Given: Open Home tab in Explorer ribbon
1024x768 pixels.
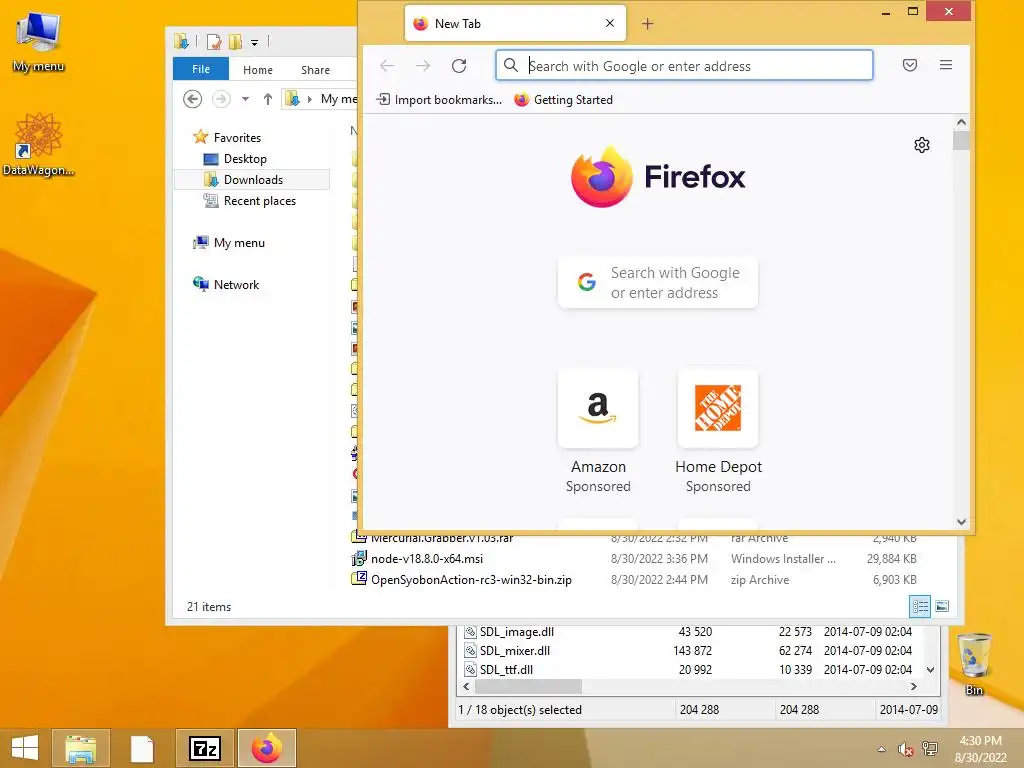Looking at the screenshot, I should pos(258,69).
